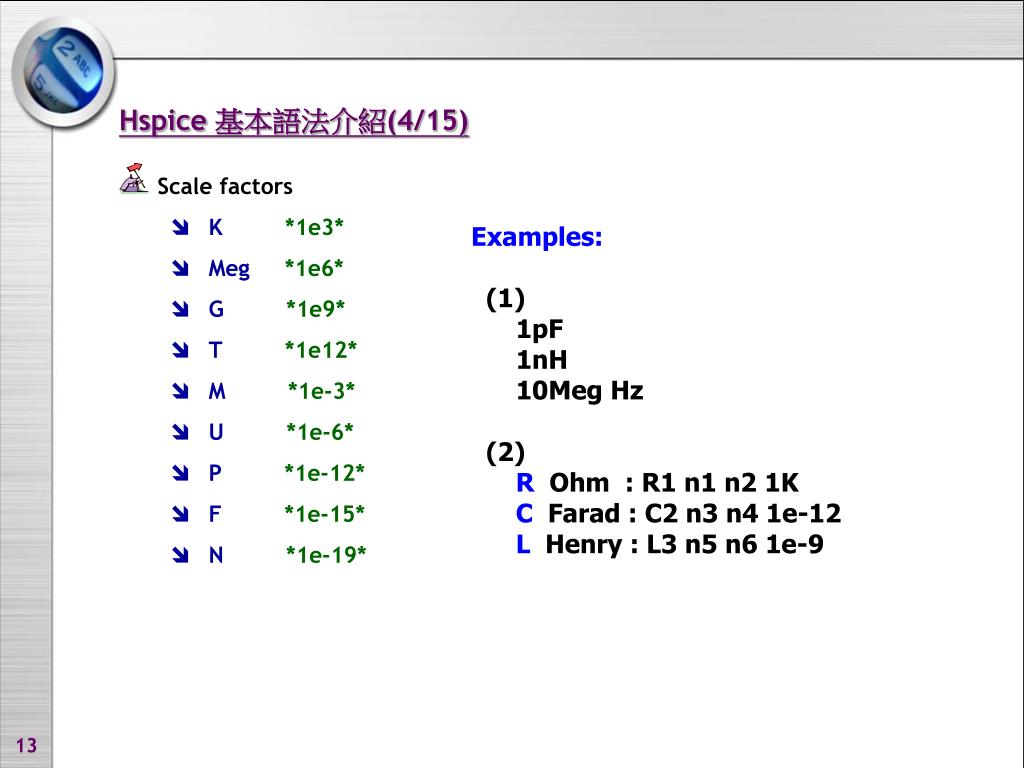Click the arrow bullet beside Meg
The image size is (1024, 768).
[180, 268]
